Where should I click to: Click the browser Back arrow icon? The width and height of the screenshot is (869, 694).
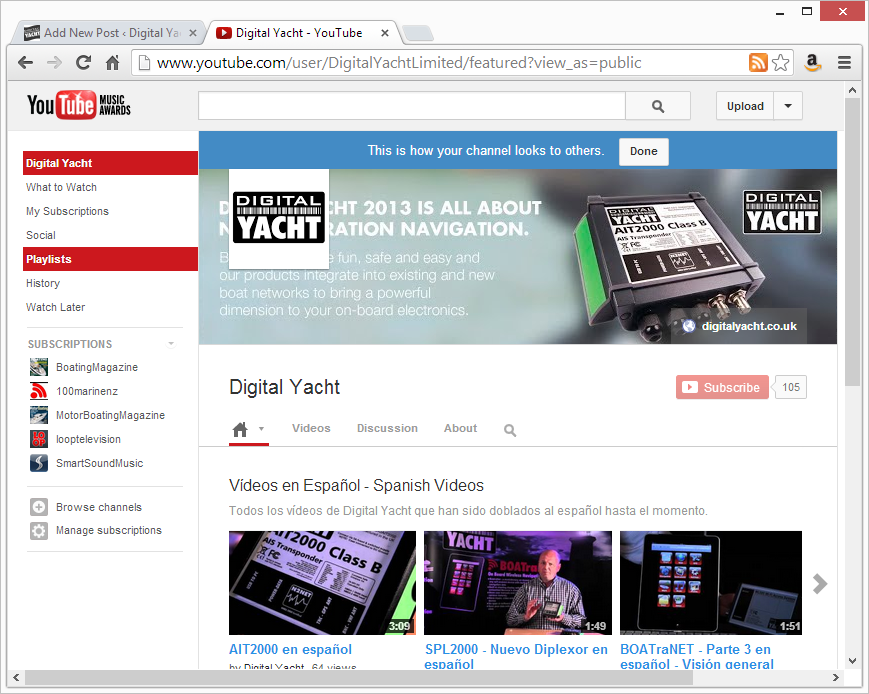(x=25, y=62)
